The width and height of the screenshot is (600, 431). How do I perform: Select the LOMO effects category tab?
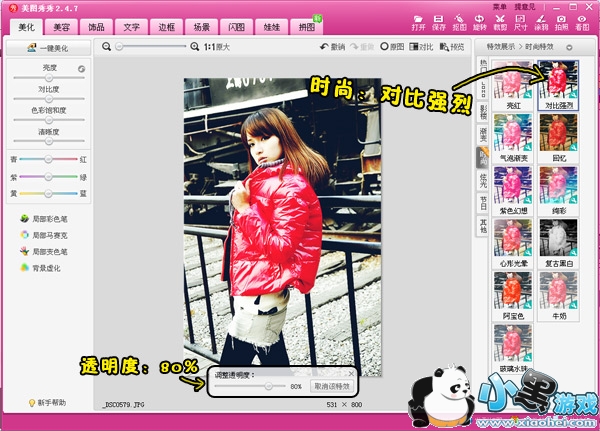(484, 89)
